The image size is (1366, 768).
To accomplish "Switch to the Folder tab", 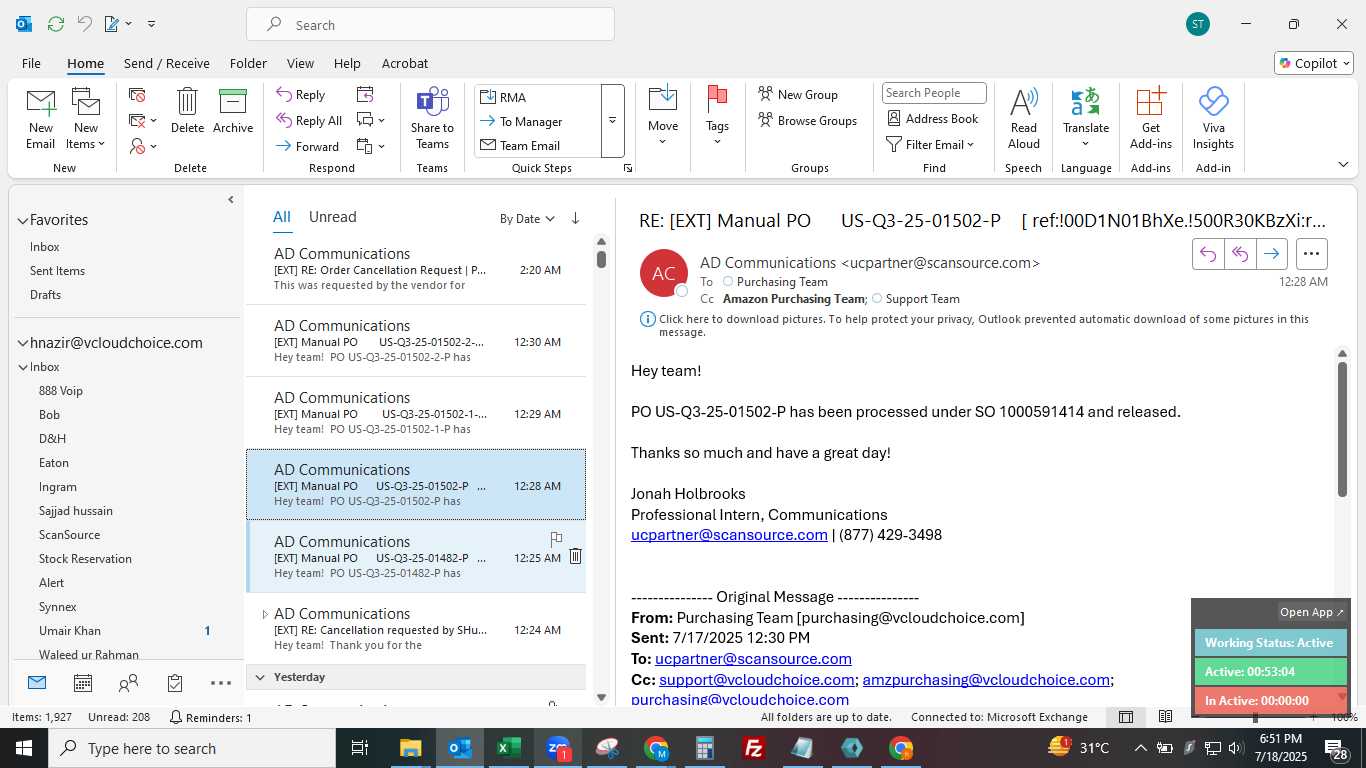I will pyautogui.click(x=248, y=63).
